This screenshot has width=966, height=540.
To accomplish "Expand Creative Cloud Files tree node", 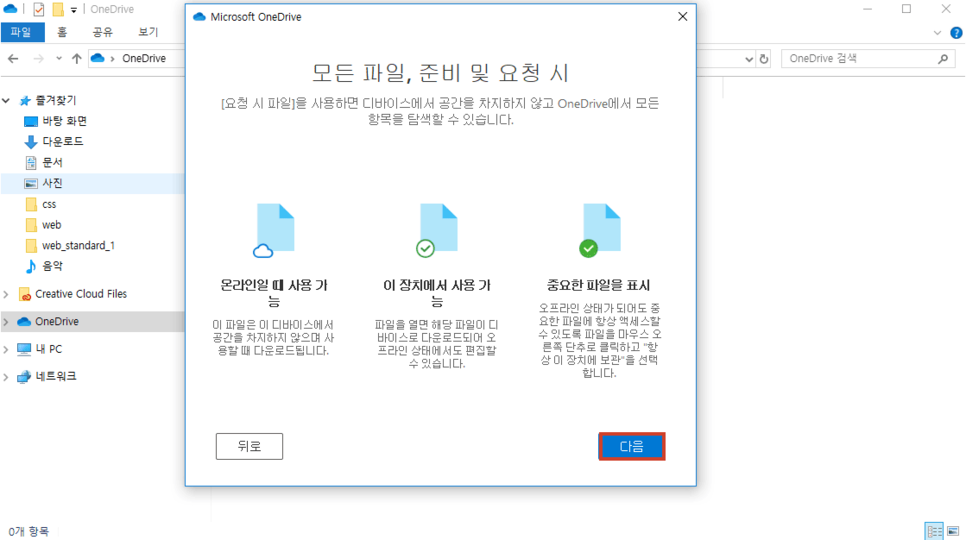I will coord(6,294).
